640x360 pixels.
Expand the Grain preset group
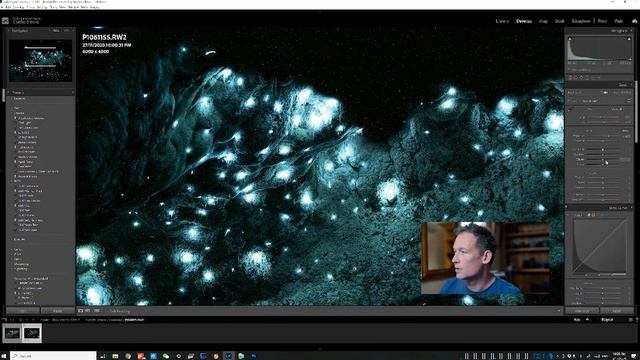click(x=18, y=254)
